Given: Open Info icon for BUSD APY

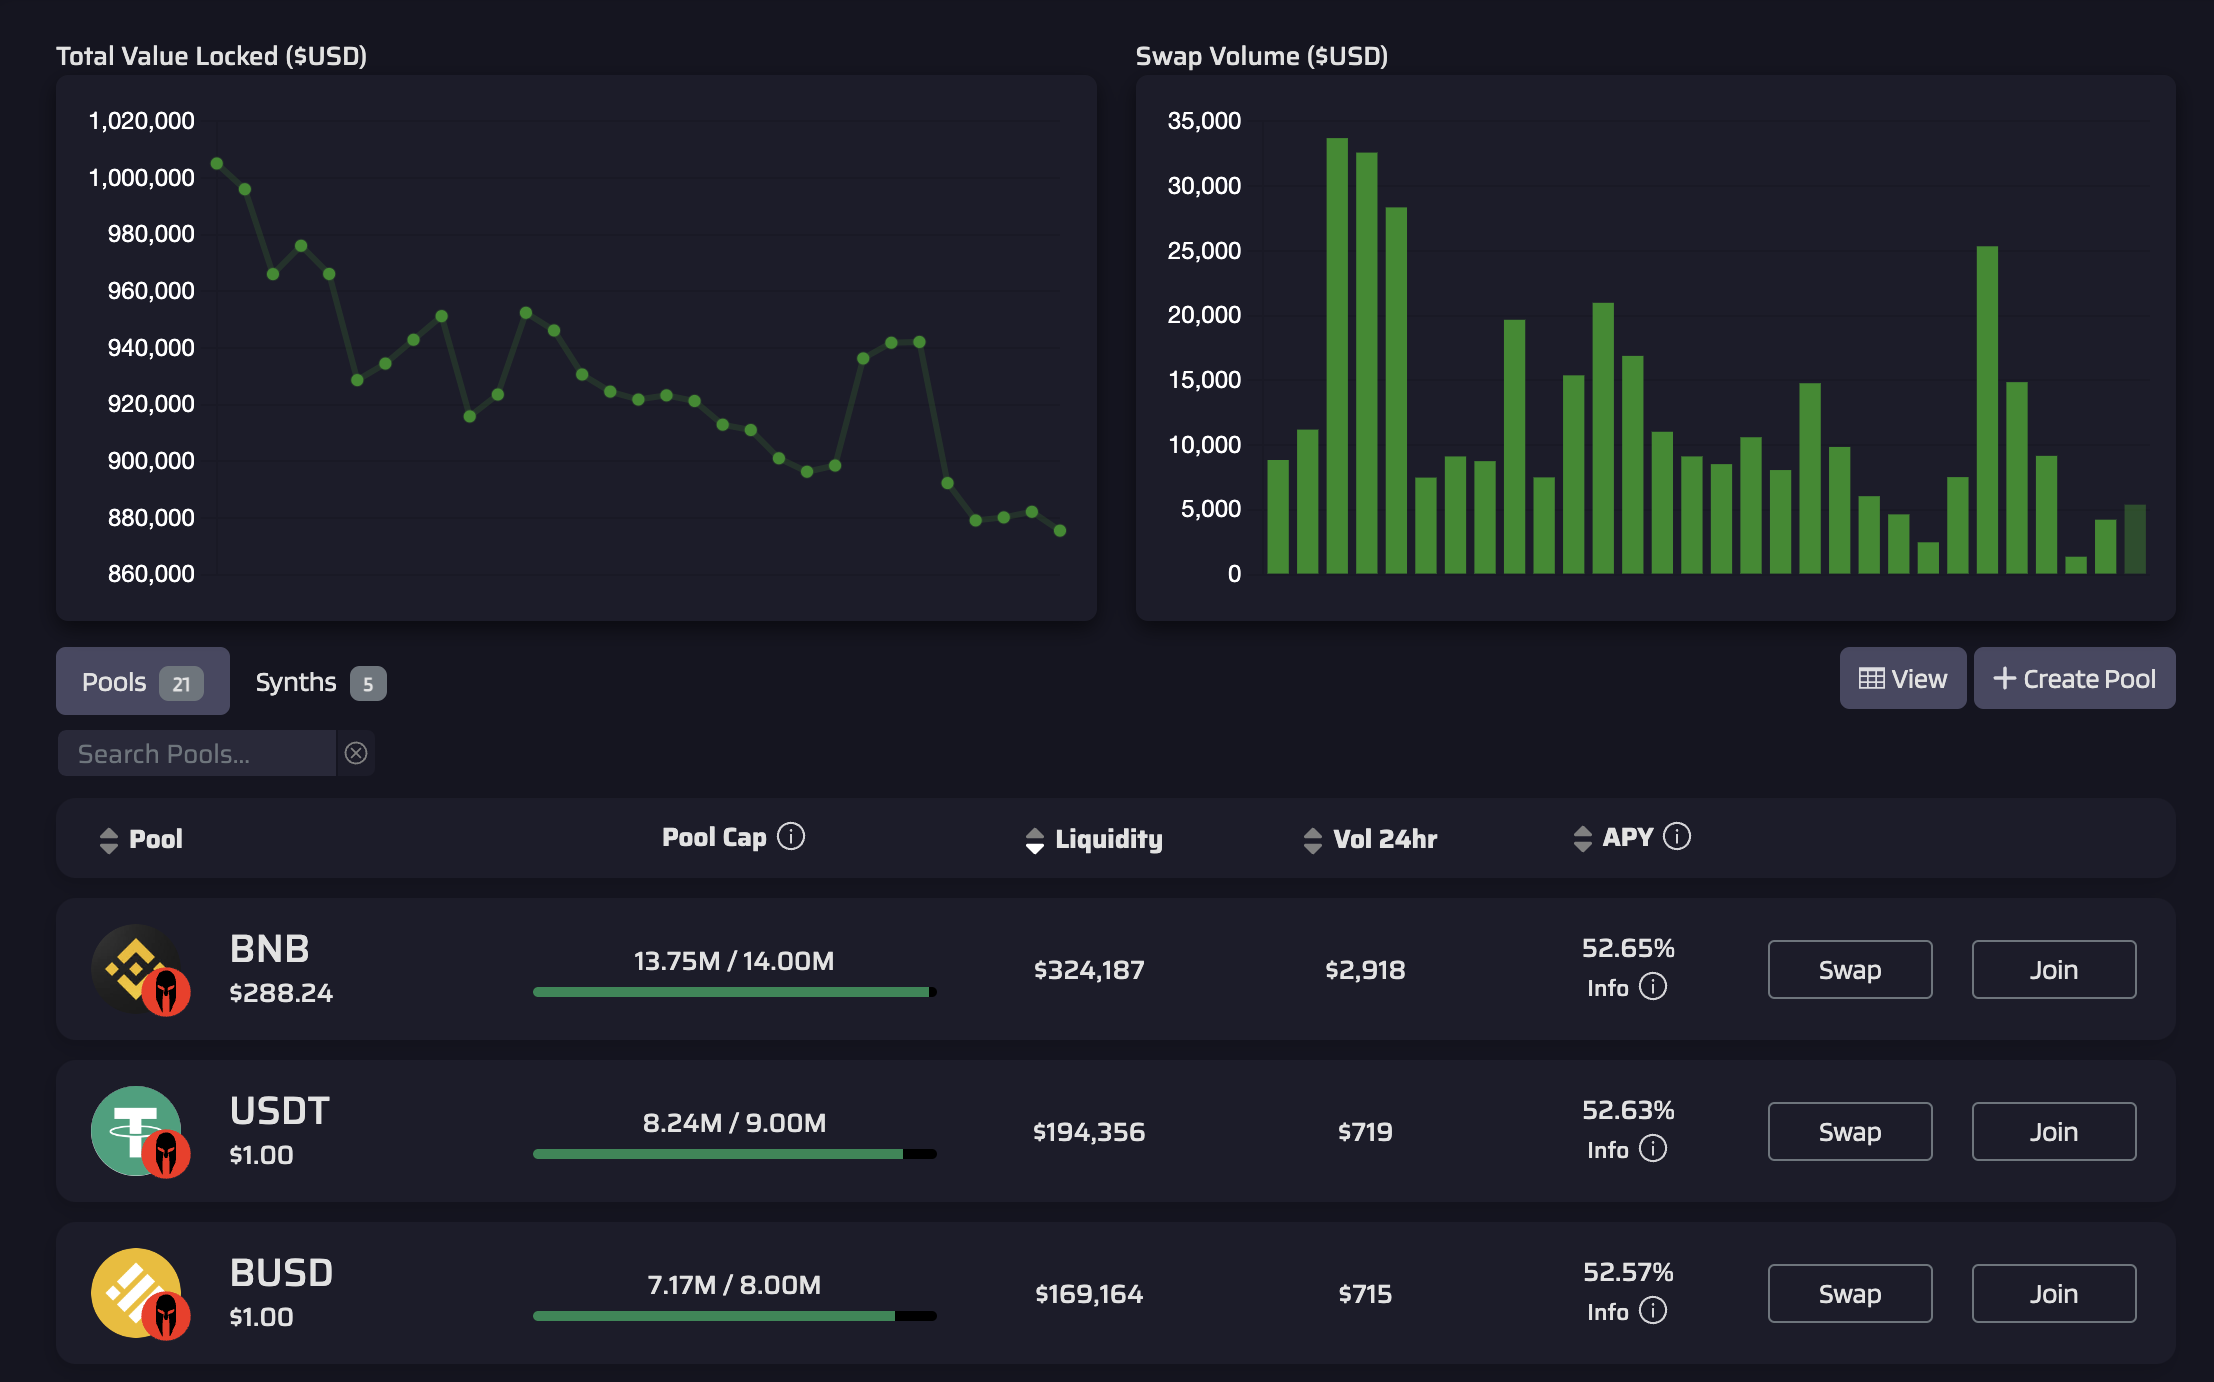Looking at the screenshot, I should [x=1653, y=1311].
